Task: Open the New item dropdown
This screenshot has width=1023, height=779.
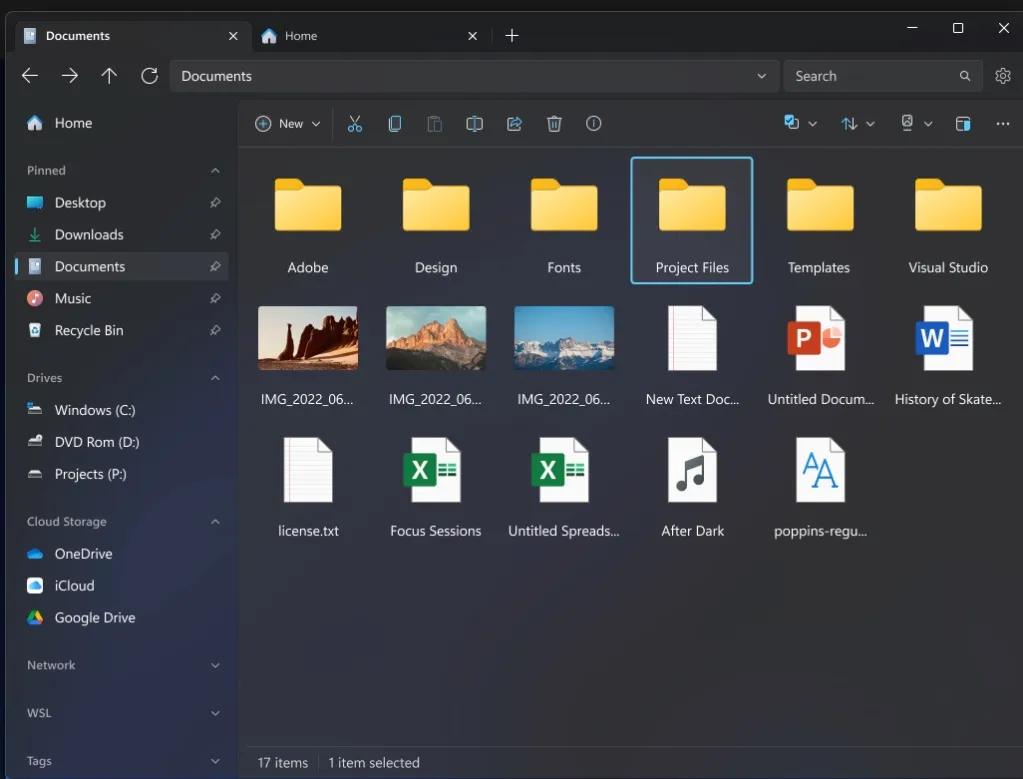Action: (287, 123)
